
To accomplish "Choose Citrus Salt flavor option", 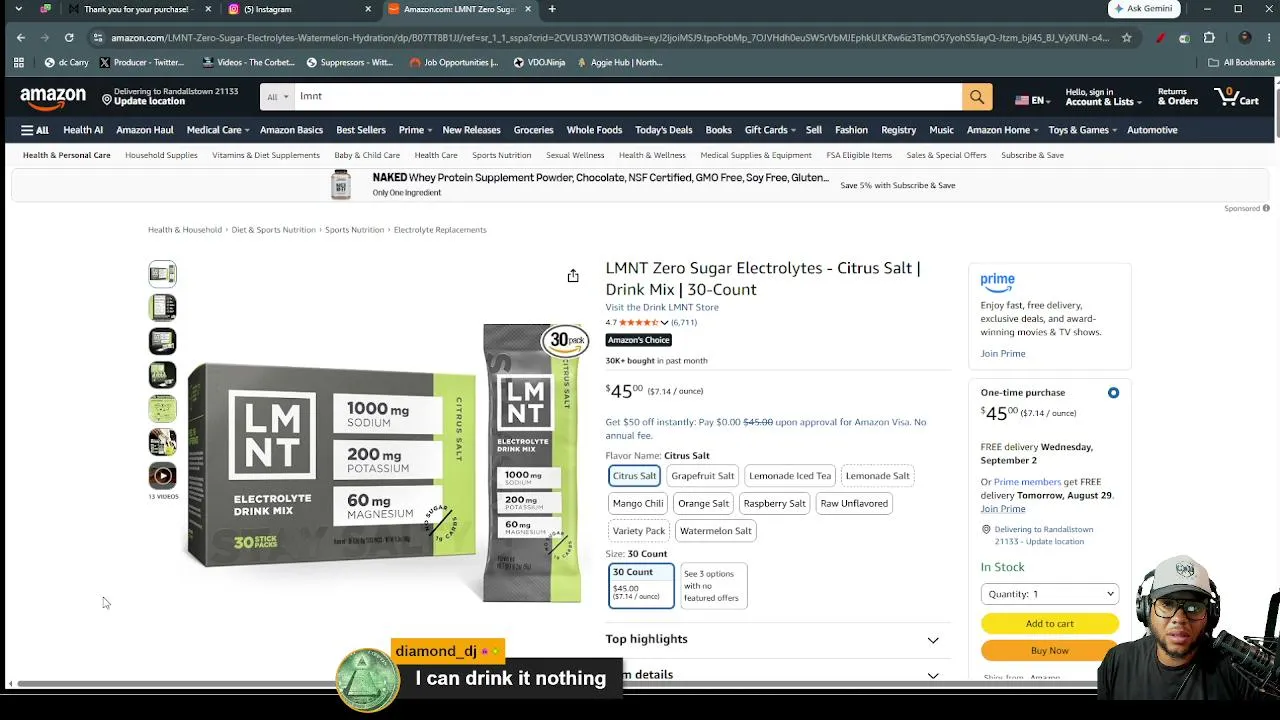I will 634,476.
